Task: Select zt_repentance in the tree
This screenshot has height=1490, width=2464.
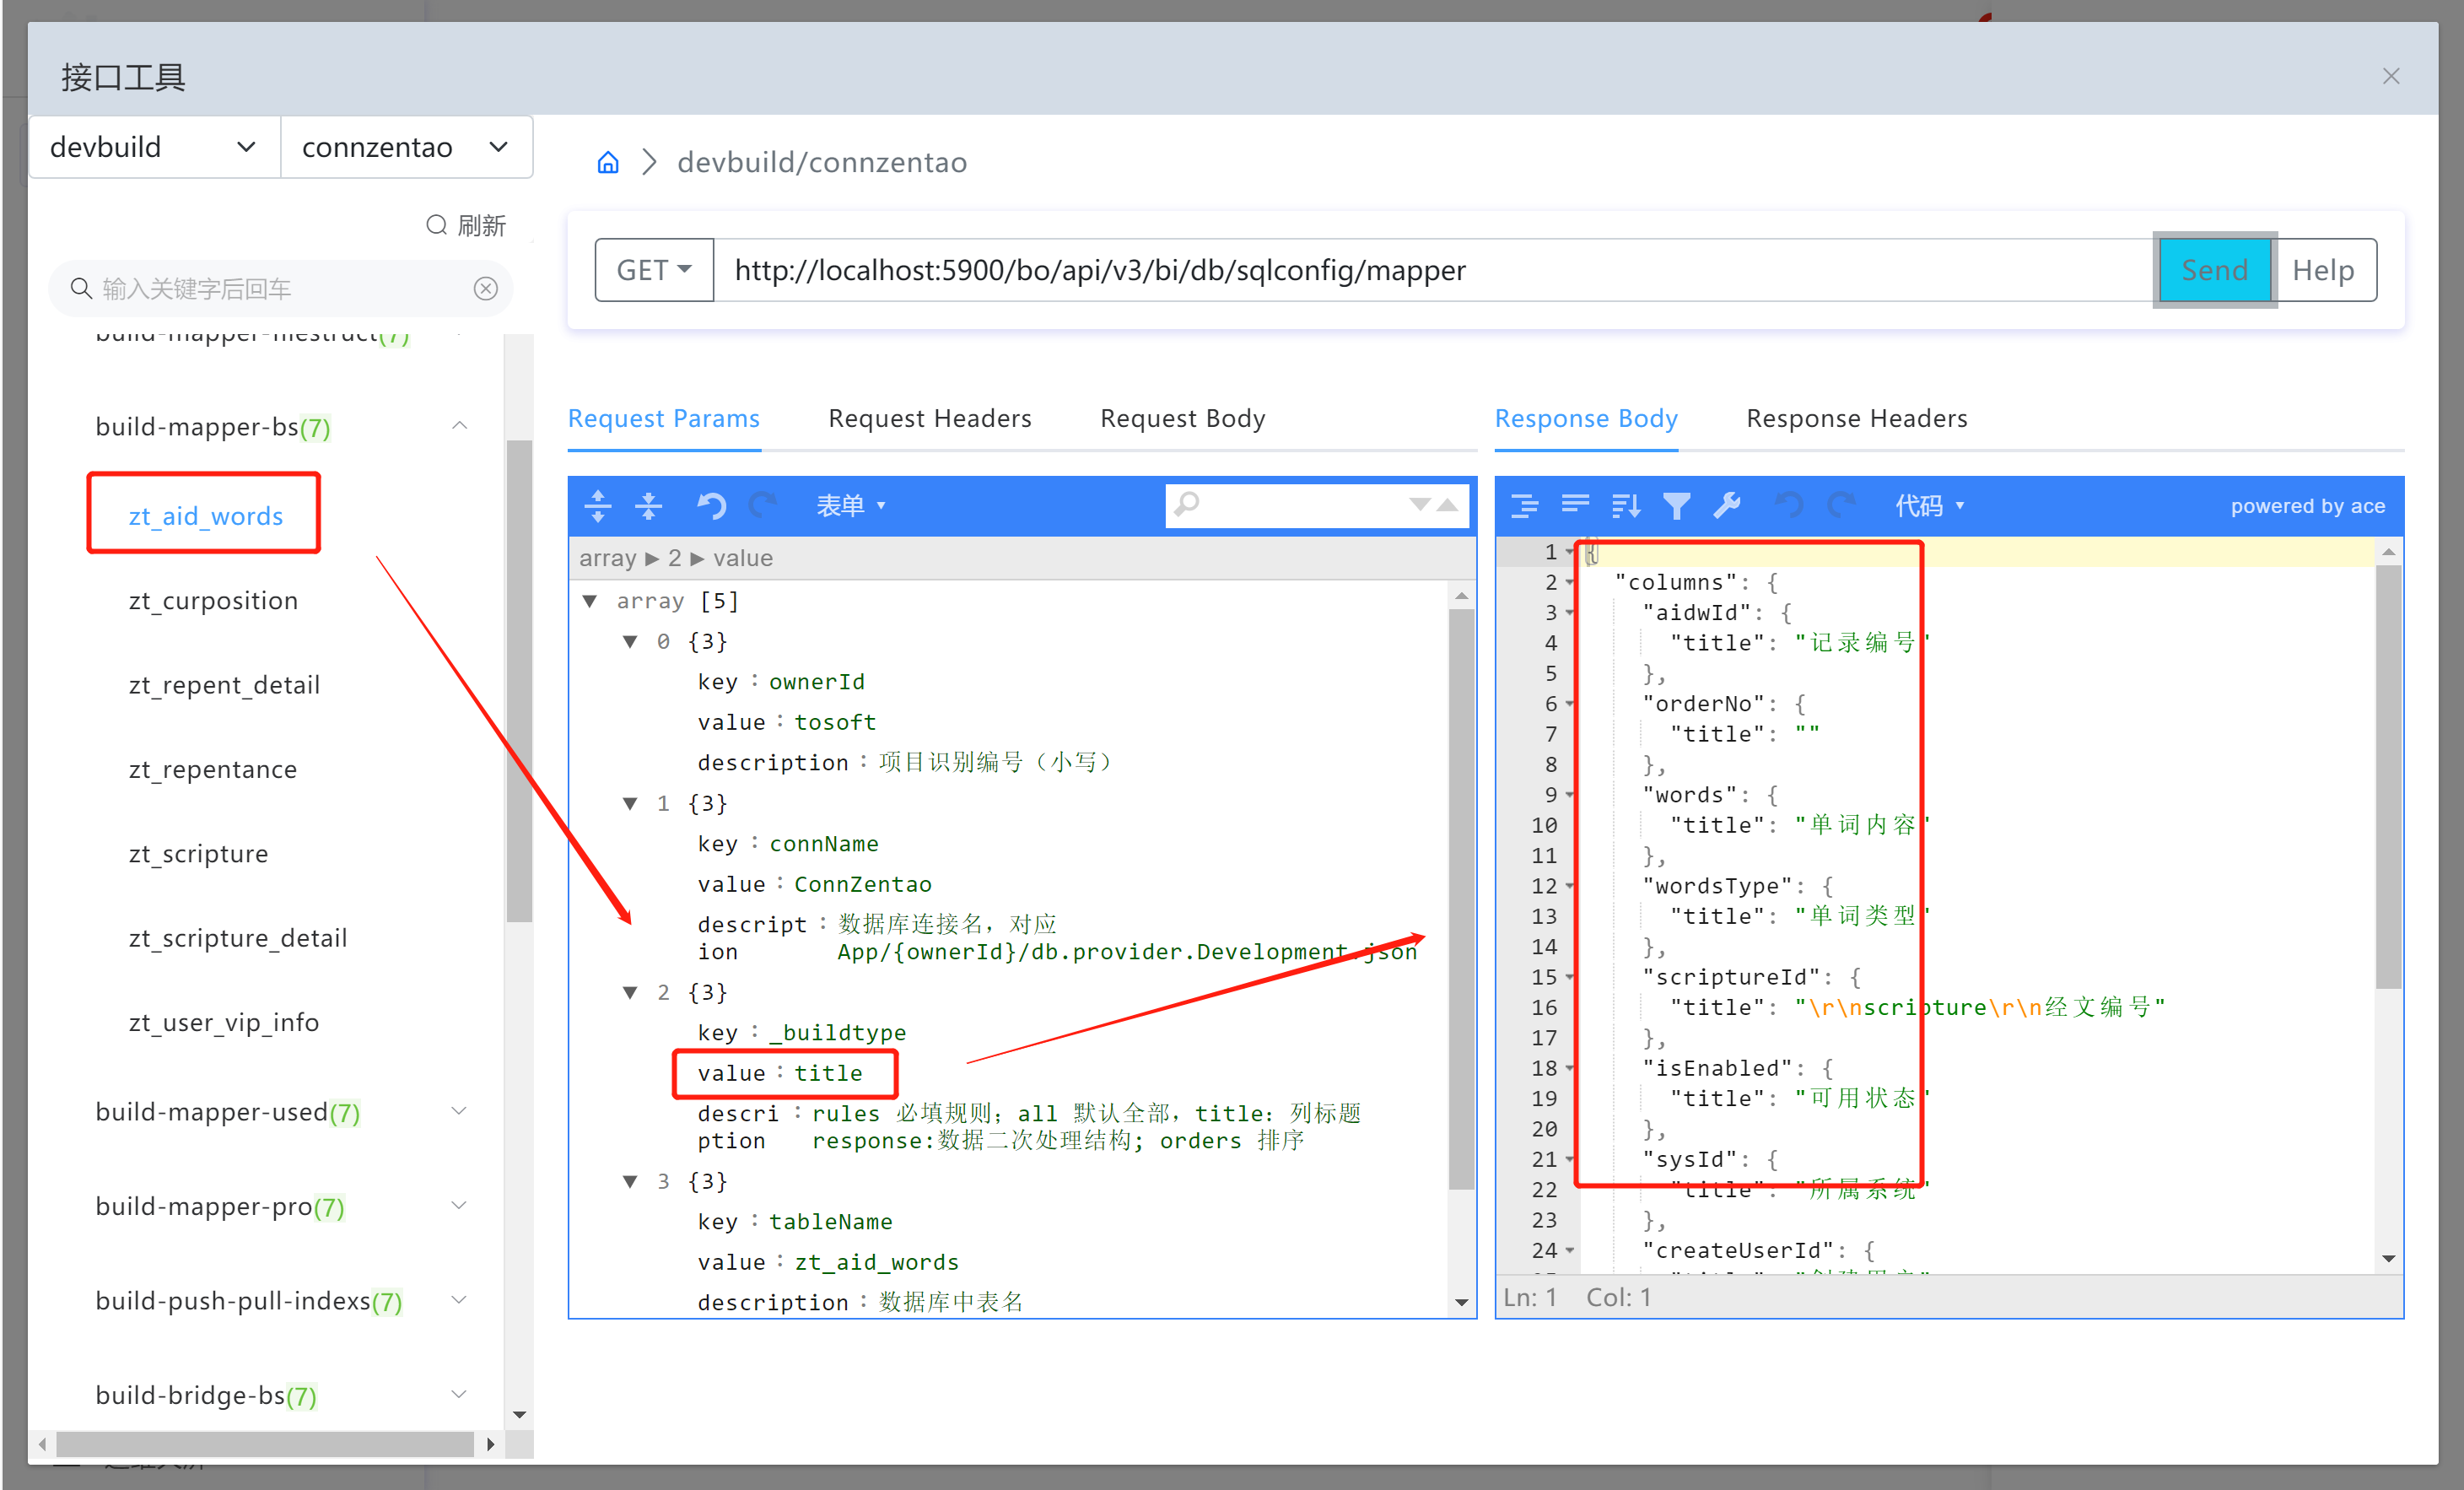Action: pos(213,769)
